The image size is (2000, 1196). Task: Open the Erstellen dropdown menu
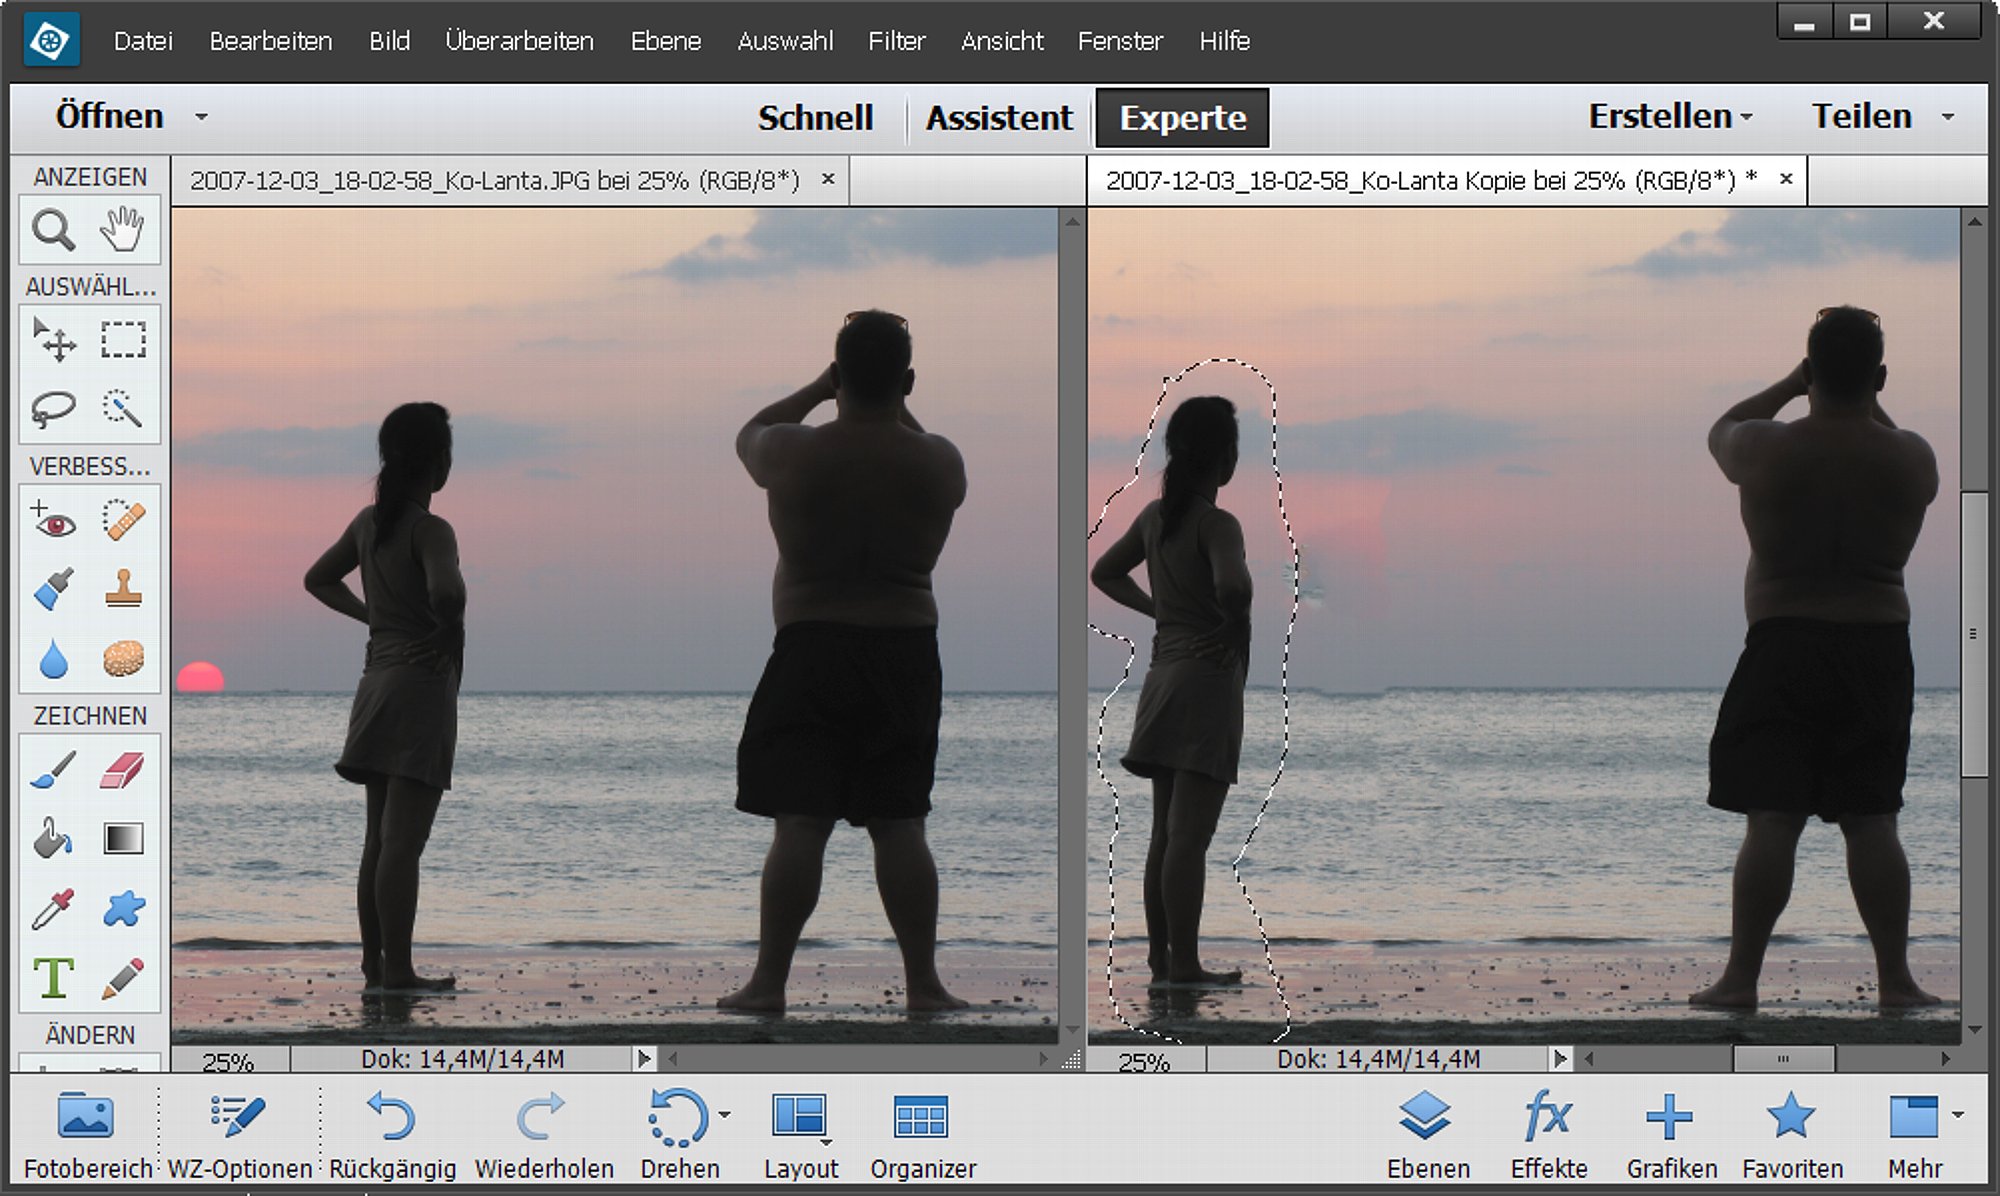[x=1670, y=117]
